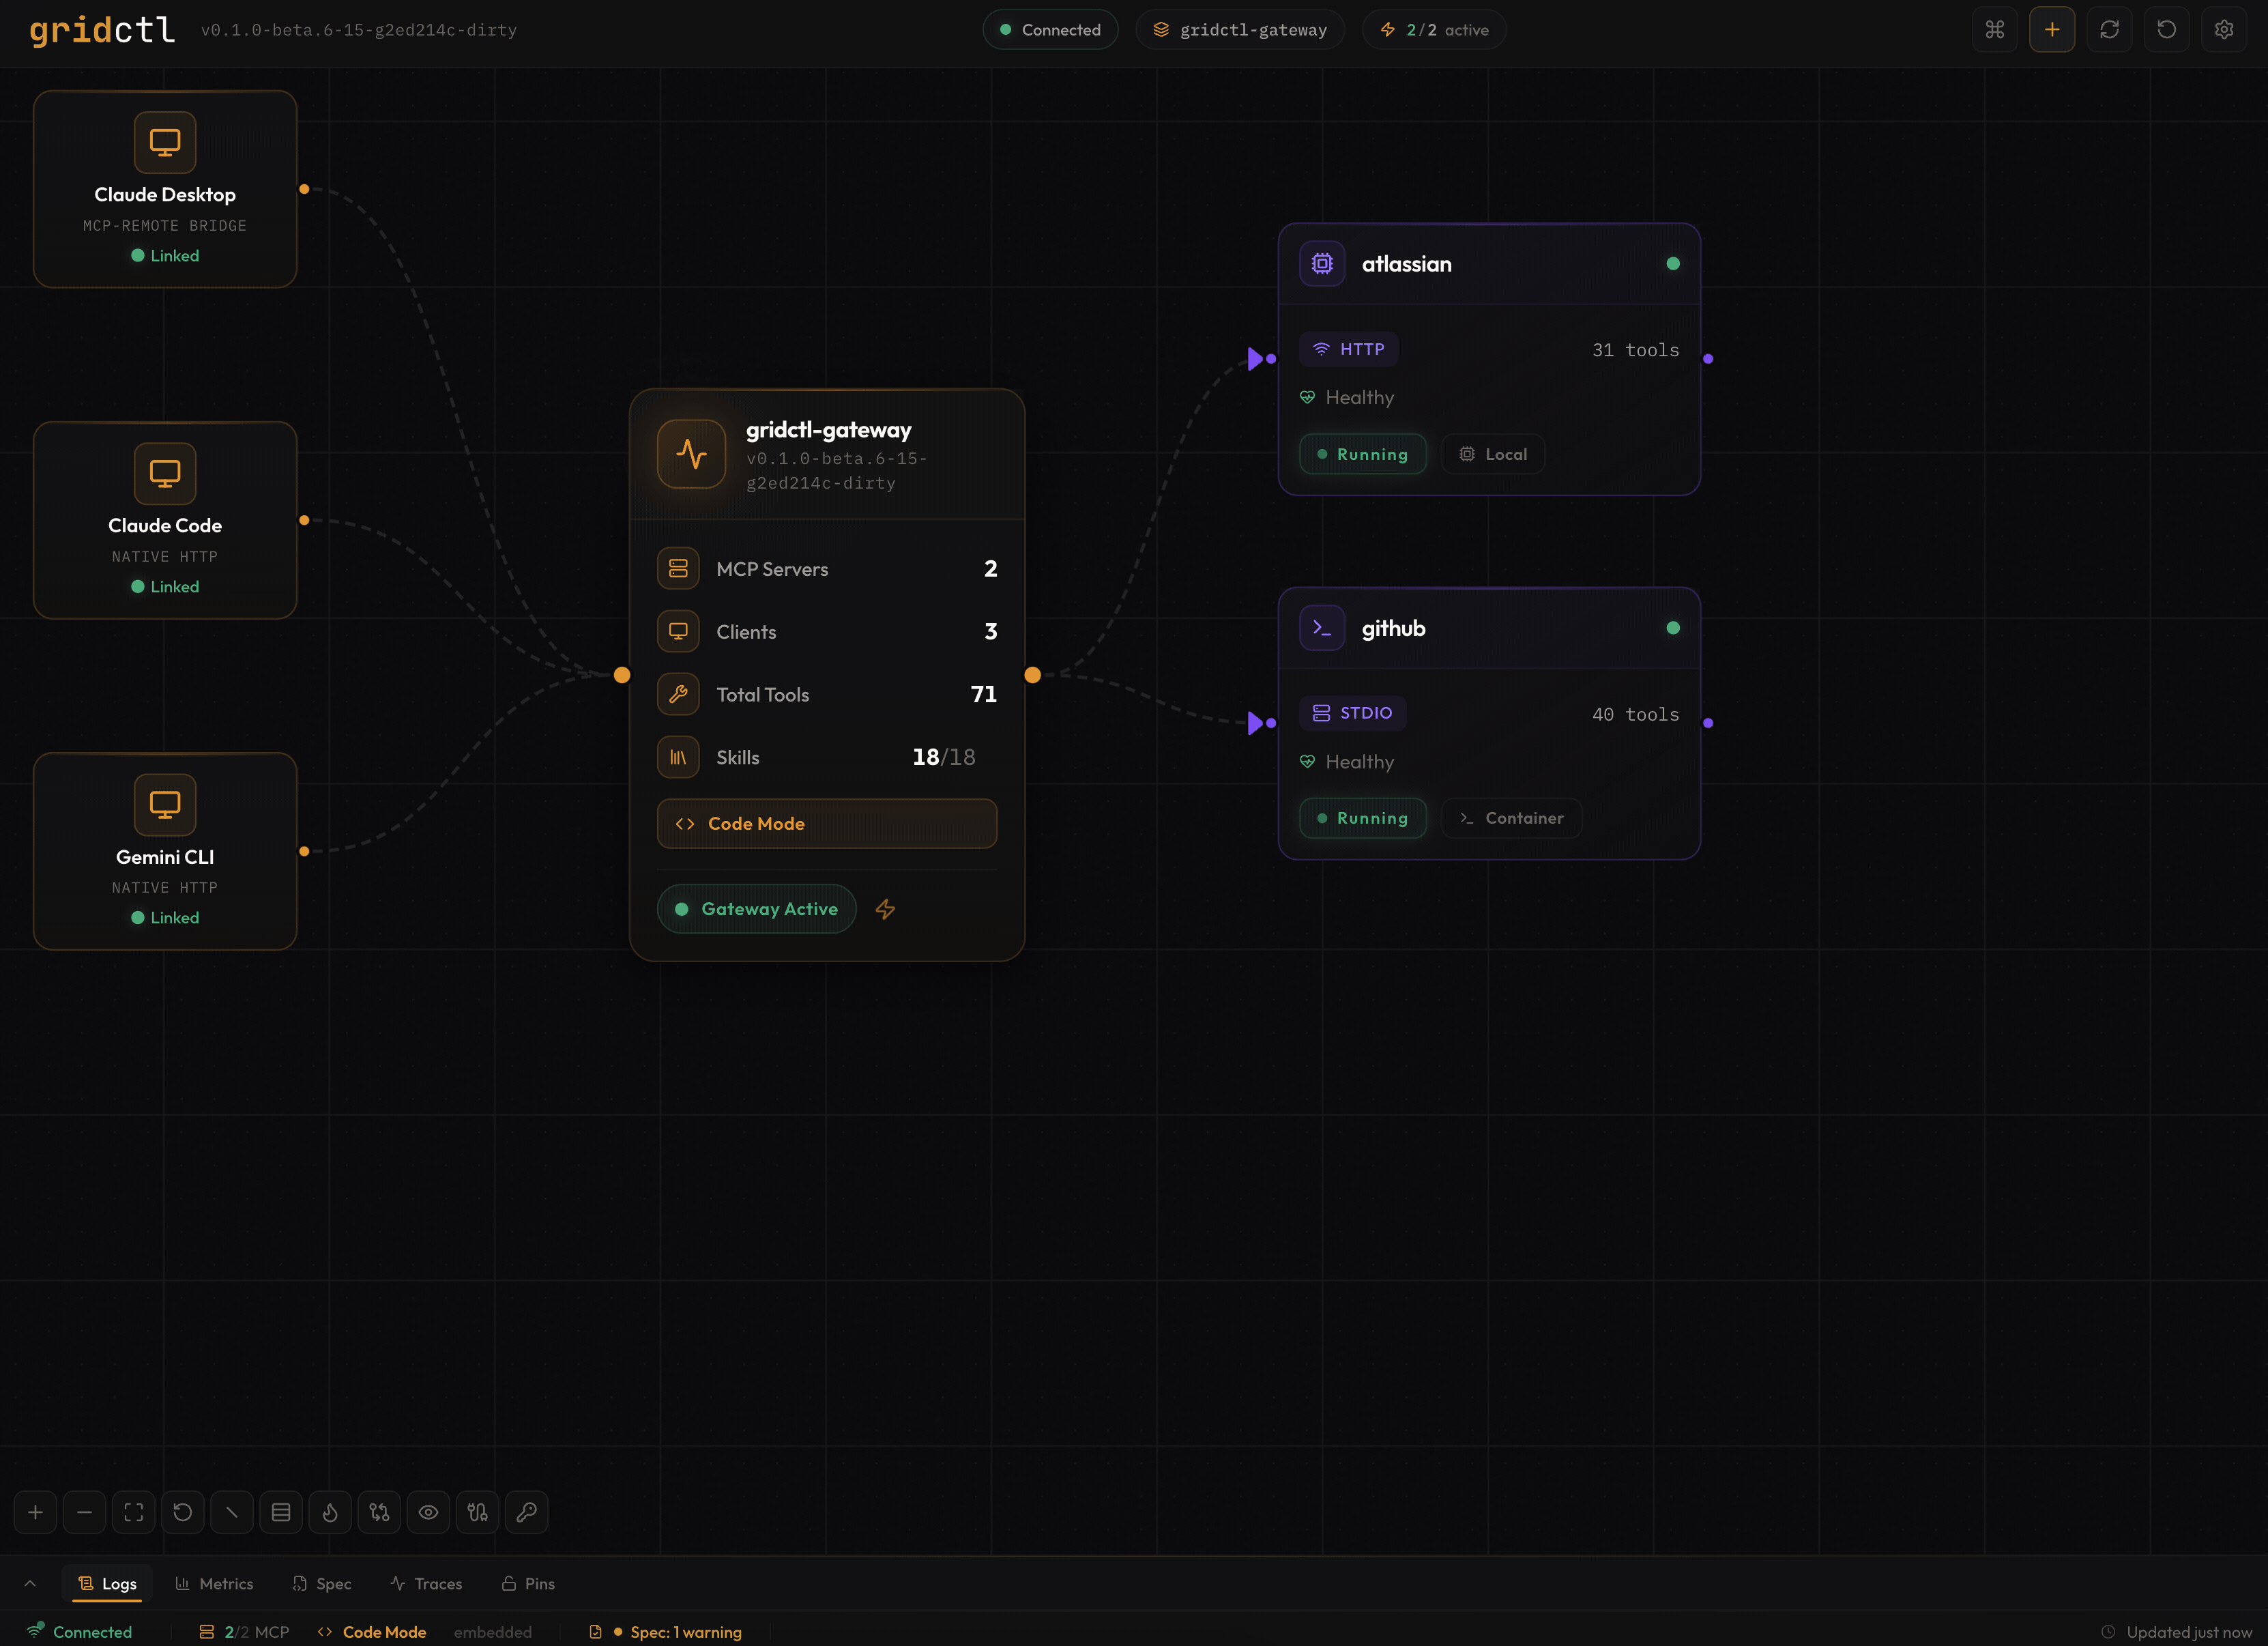Select the Claude Code client node
Viewport: 2268px width, 1646px height.
point(165,520)
